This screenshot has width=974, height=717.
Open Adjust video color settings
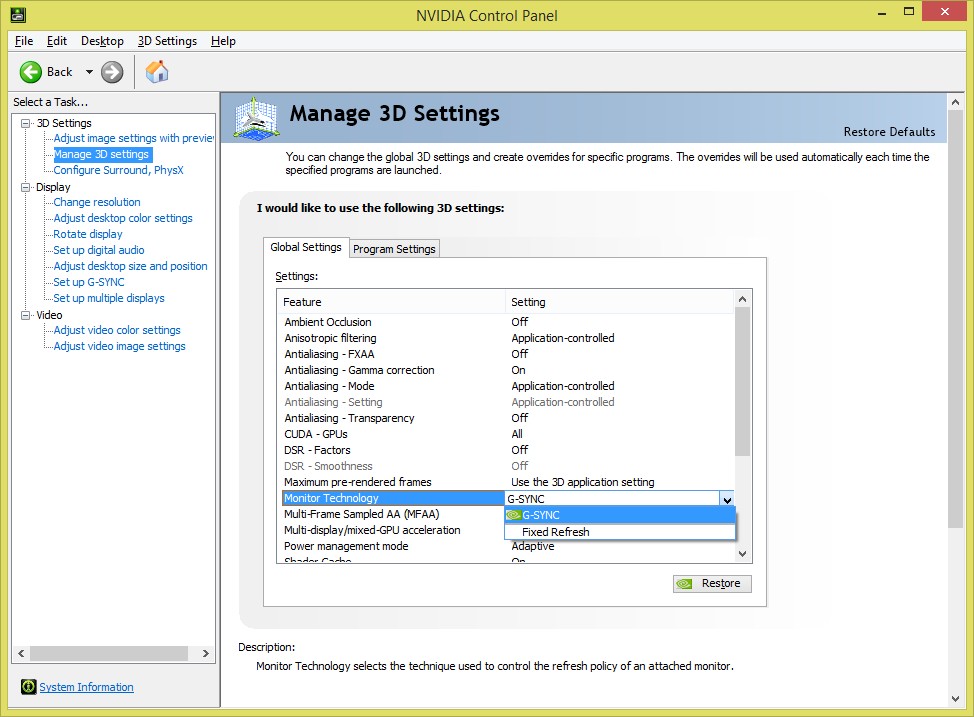117,330
